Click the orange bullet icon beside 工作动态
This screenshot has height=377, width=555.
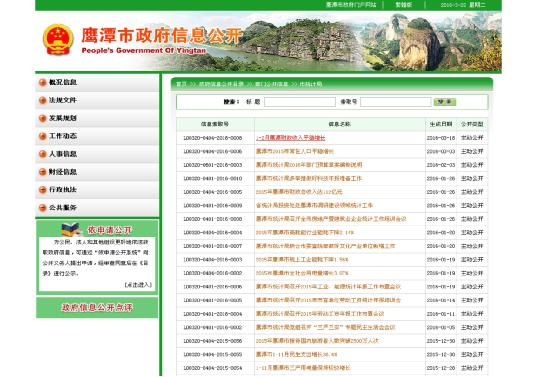click(x=42, y=136)
